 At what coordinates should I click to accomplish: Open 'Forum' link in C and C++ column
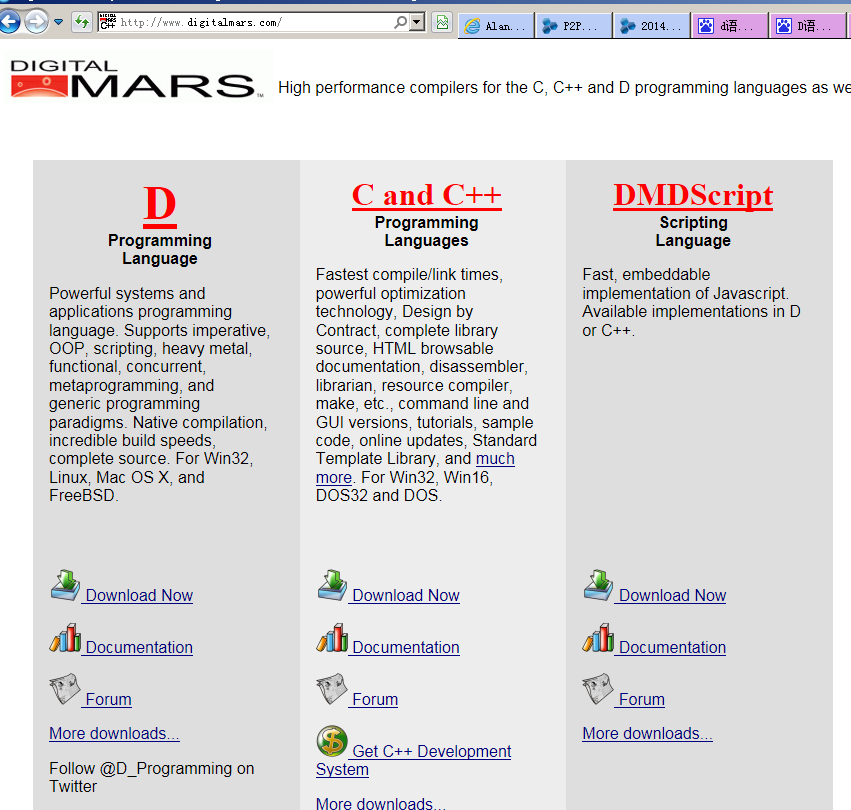click(375, 700)
